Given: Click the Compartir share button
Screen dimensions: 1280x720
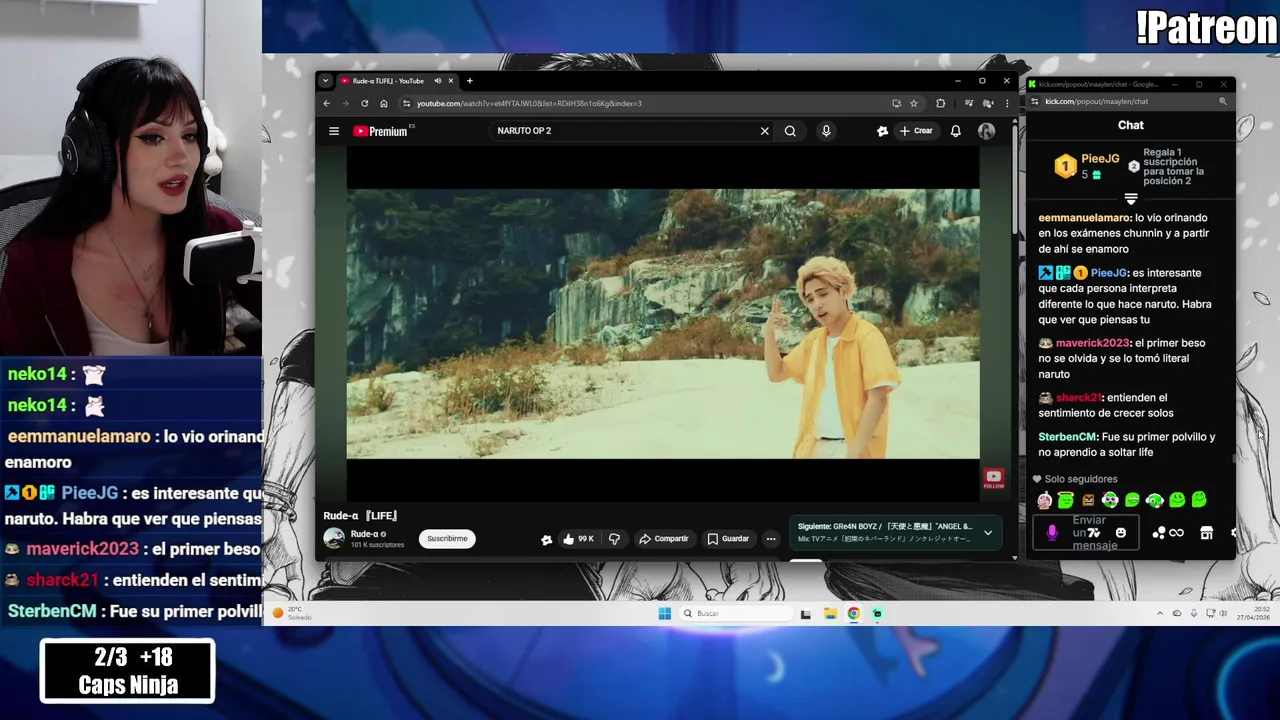Looking at the screenshot, I should [x=664, y=539].
